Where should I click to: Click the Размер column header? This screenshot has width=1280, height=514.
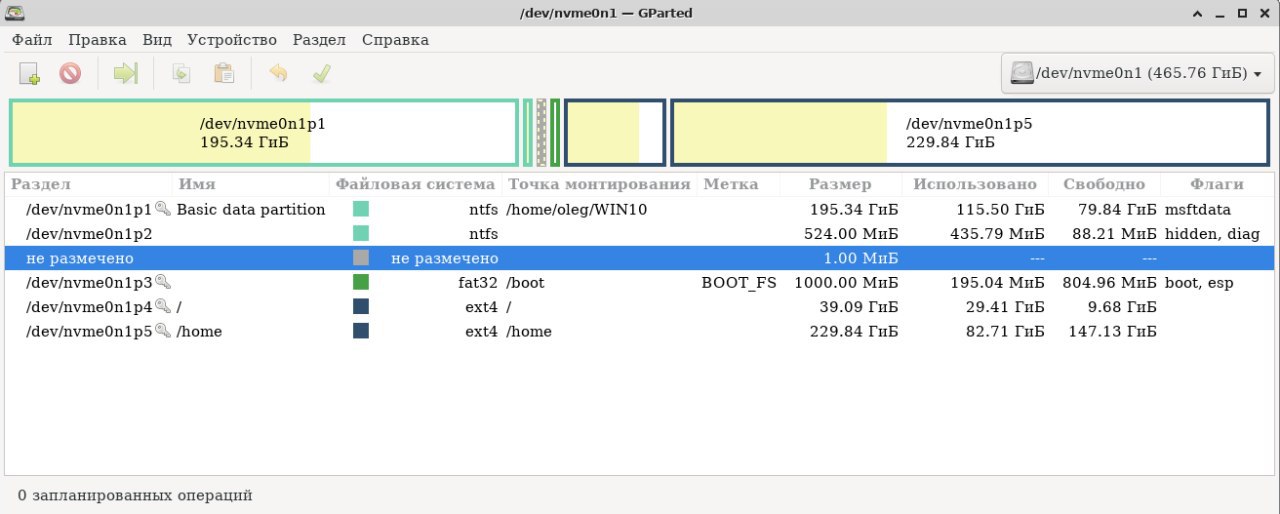pyautogui.click(x=840, y=184)
